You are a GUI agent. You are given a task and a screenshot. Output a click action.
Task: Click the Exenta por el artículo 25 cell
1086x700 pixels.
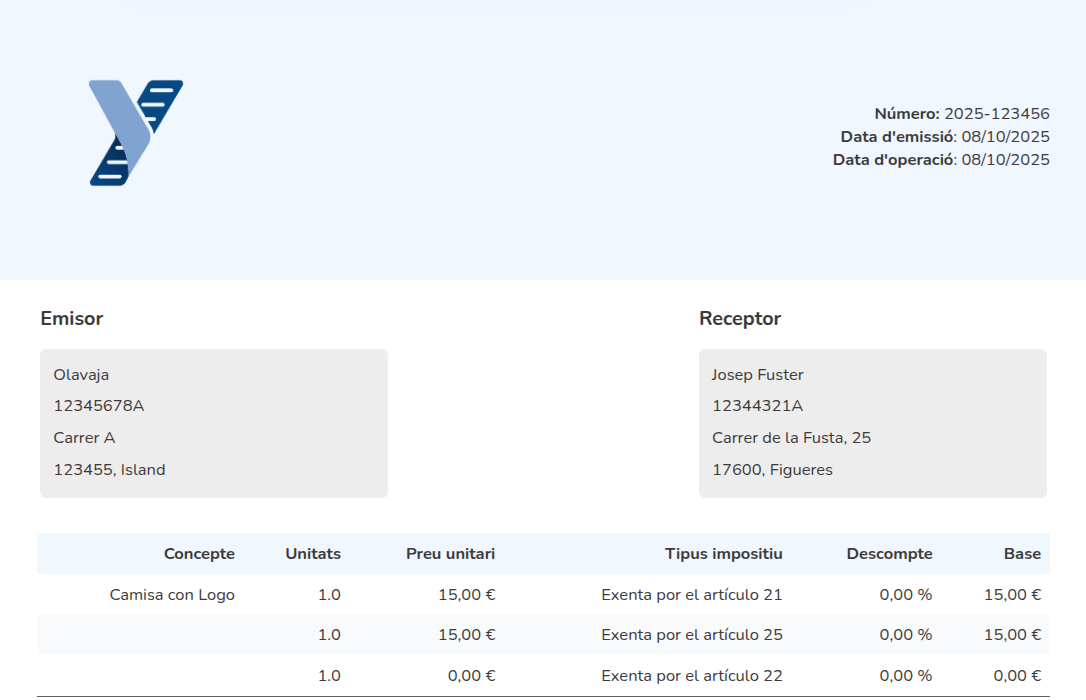pos(691,635)
